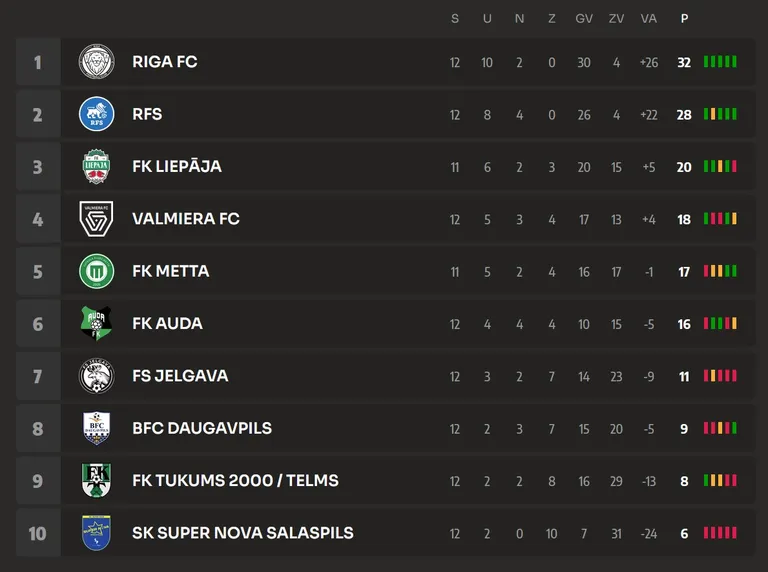Screen dimensions: 768x572
Task: Open the blue RFS club logo
Action: click(96, 114)
